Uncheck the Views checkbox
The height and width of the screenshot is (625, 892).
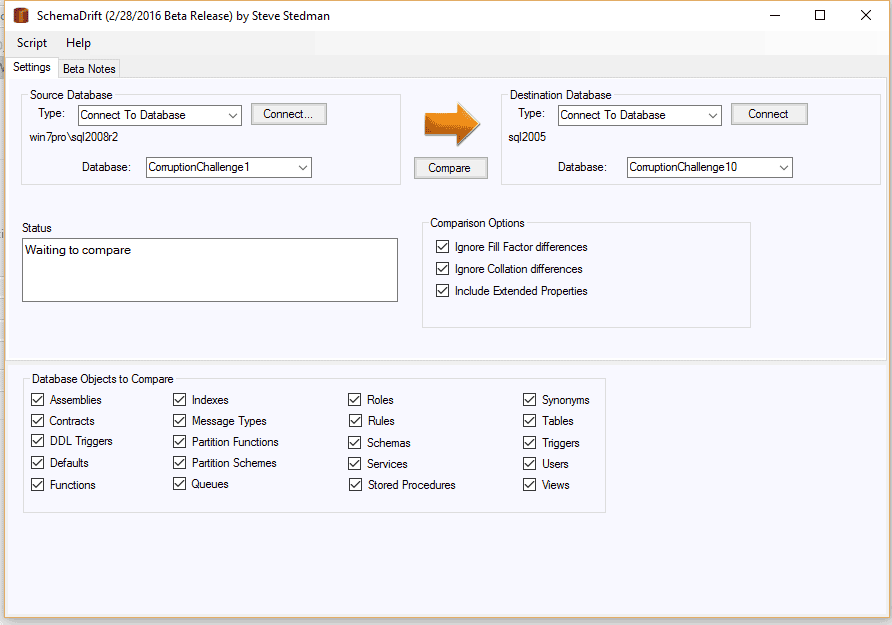tap(530, 485)
